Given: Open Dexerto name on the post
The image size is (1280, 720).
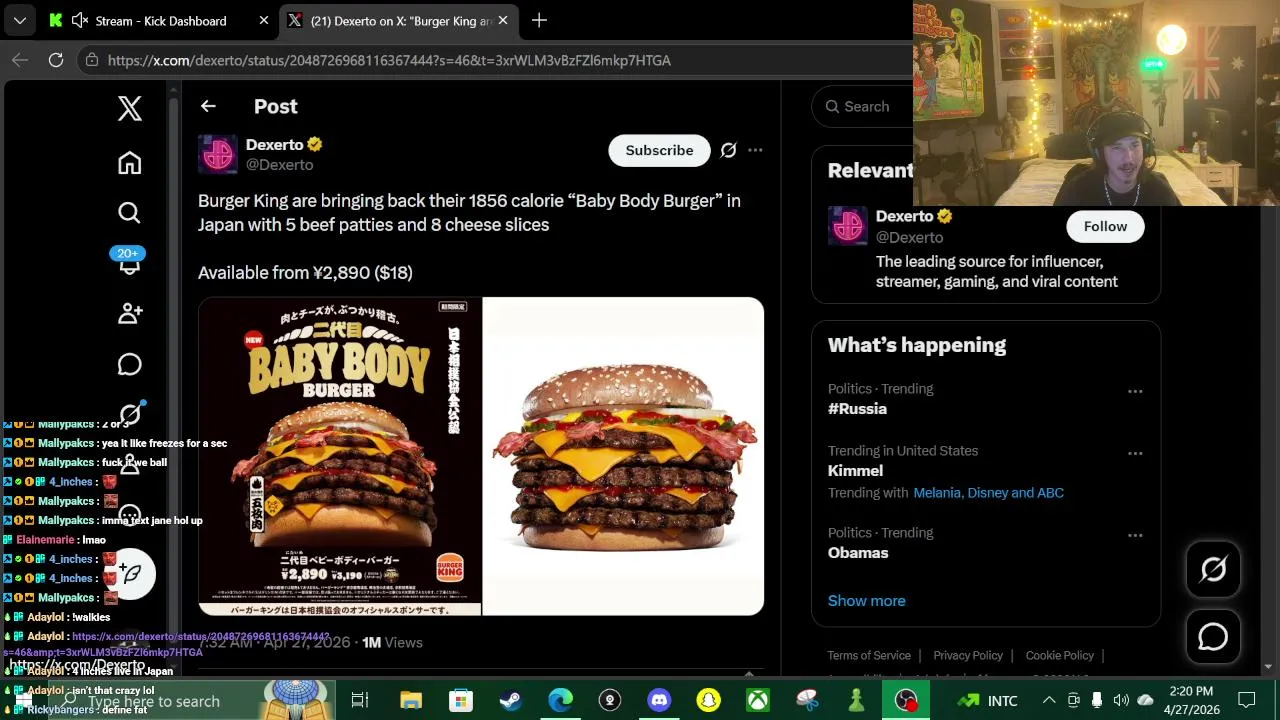Looking at the screenshot, I should click(274, 144).
